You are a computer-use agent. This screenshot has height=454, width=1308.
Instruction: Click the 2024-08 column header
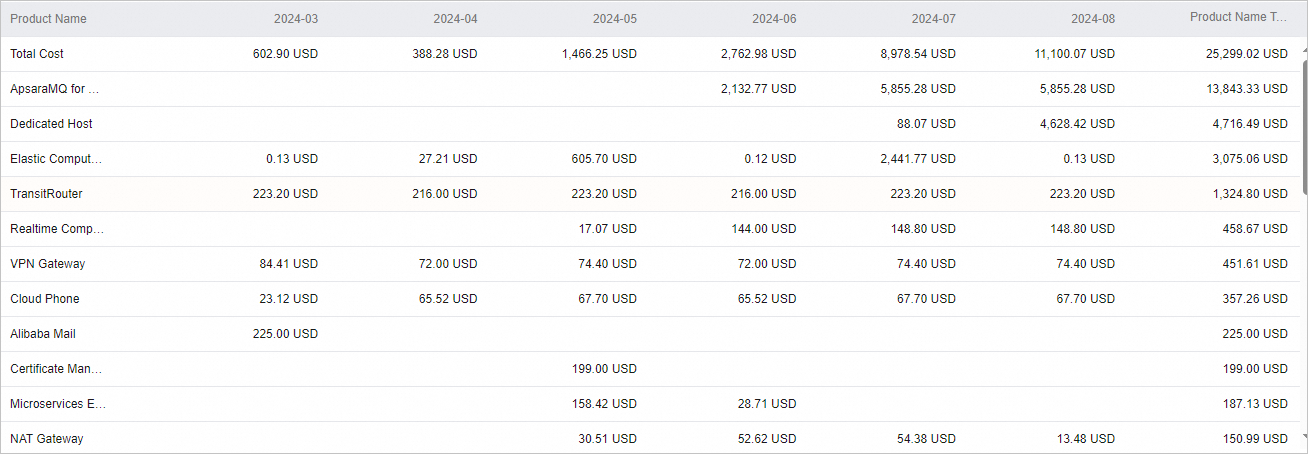[x=1092, y=19]
